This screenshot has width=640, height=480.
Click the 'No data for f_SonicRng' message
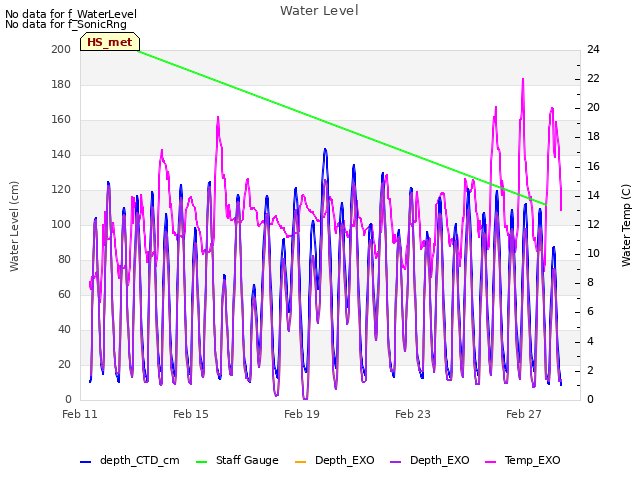pos(66,24)
